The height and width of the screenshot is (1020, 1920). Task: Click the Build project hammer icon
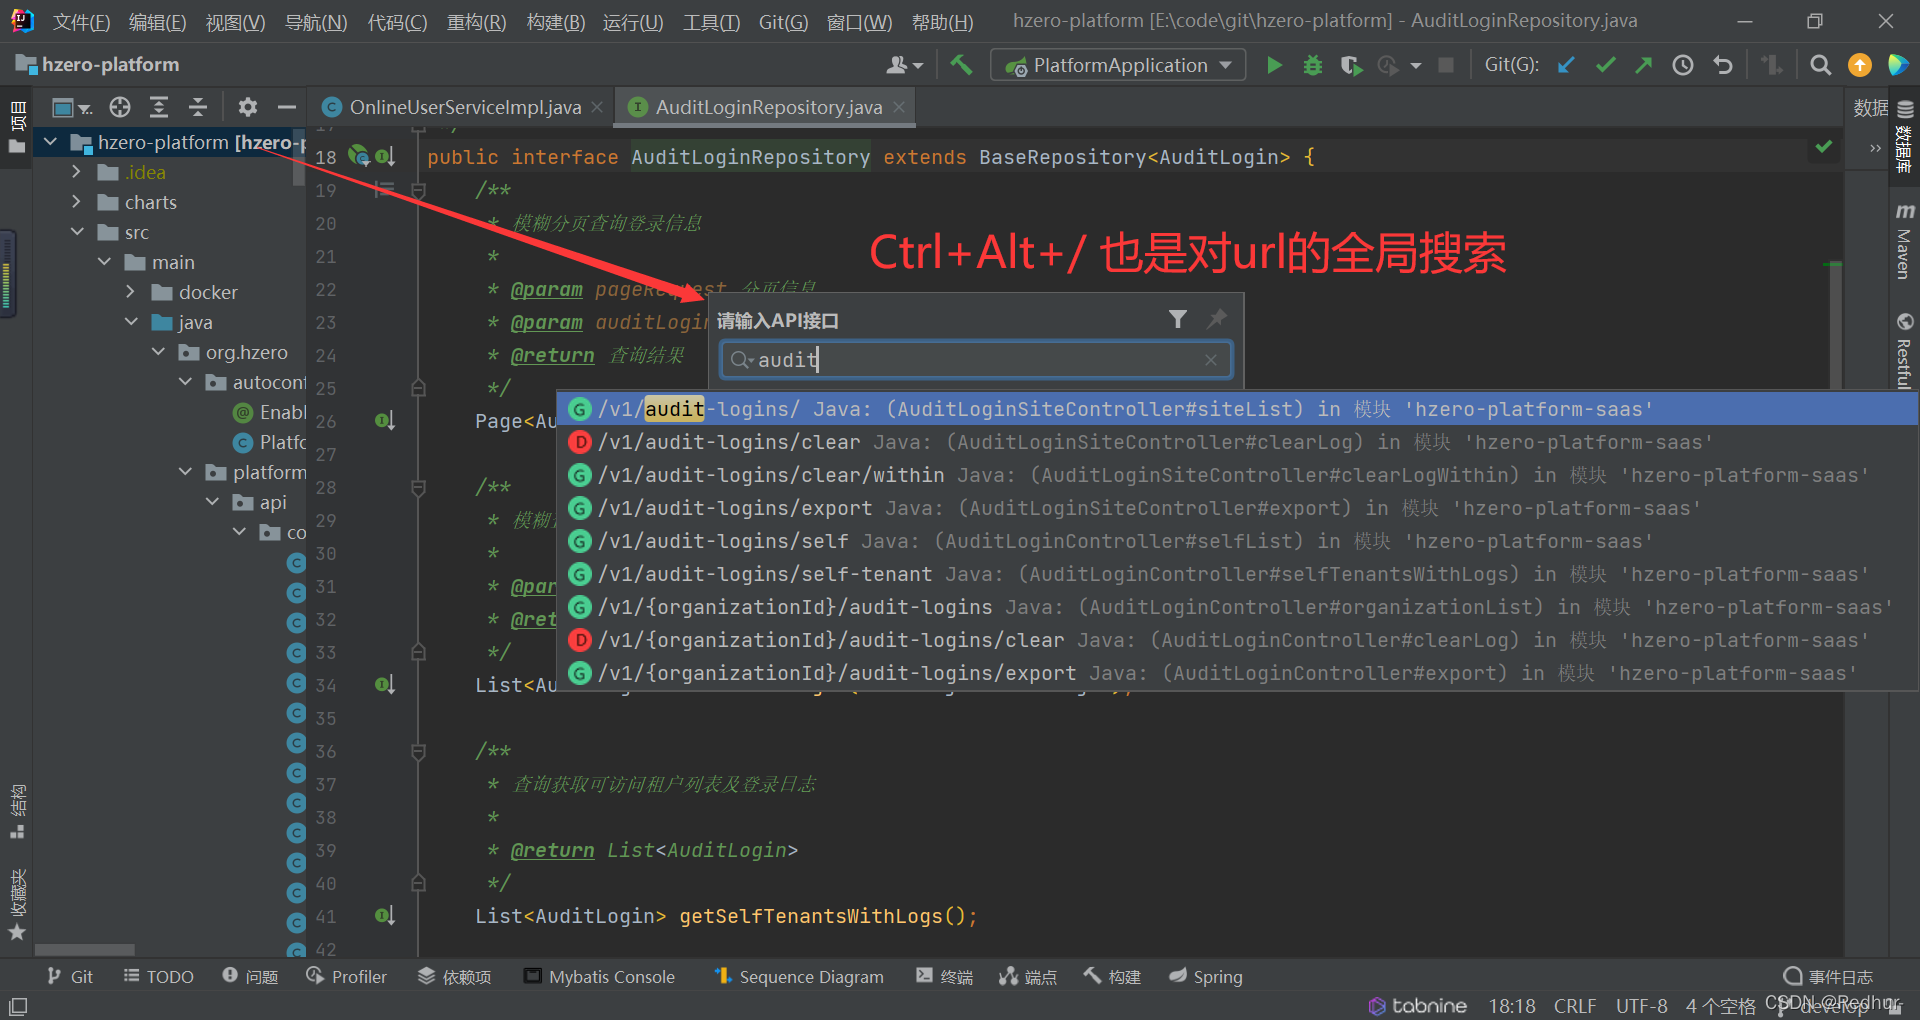click(961, 65)
